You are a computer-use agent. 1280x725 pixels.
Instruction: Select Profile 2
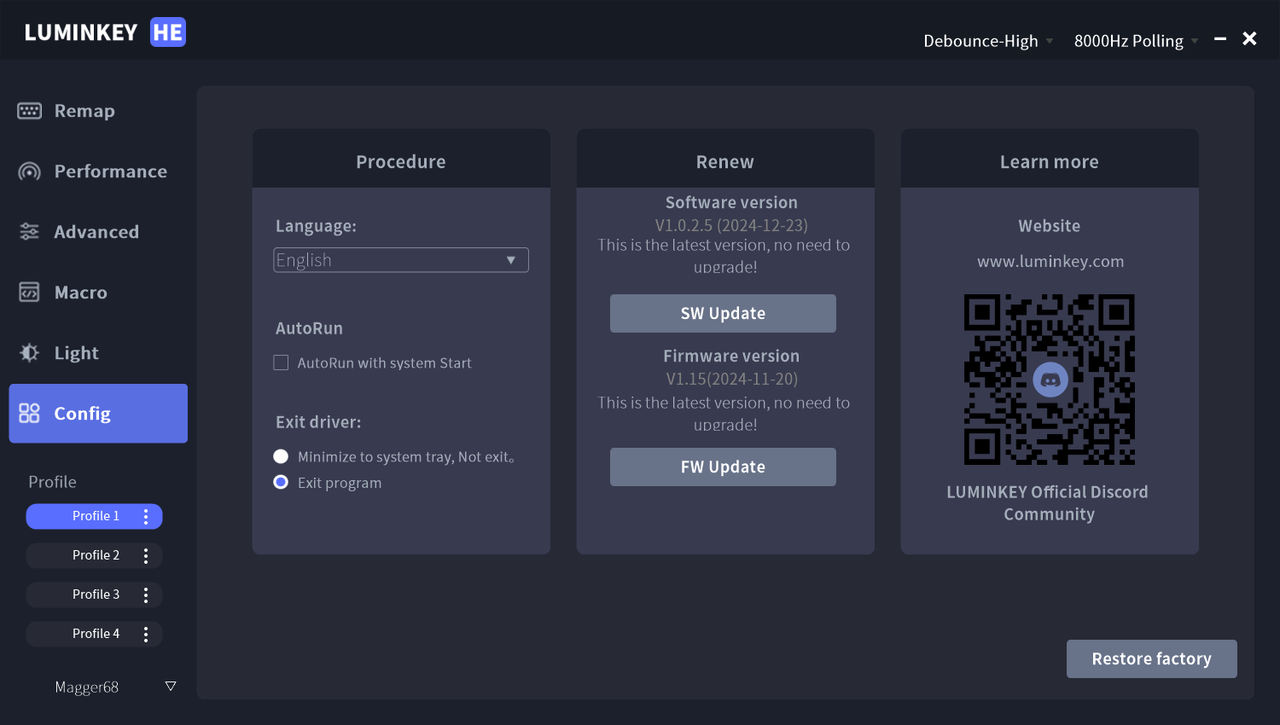[94, 555]
